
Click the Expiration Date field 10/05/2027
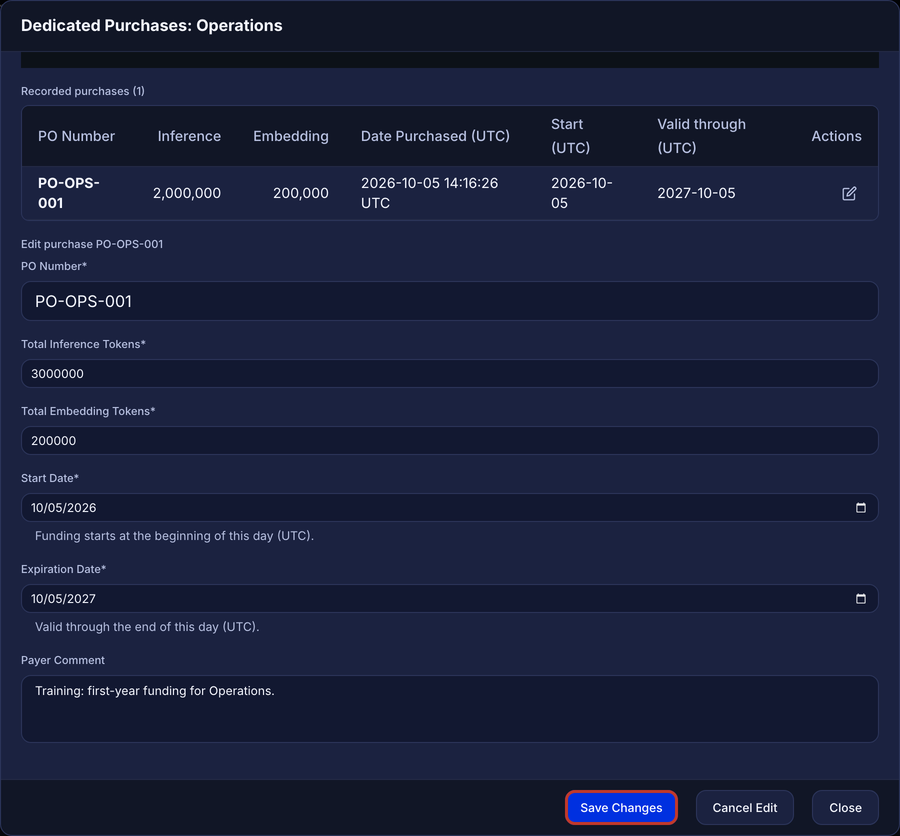pos(449,599)
